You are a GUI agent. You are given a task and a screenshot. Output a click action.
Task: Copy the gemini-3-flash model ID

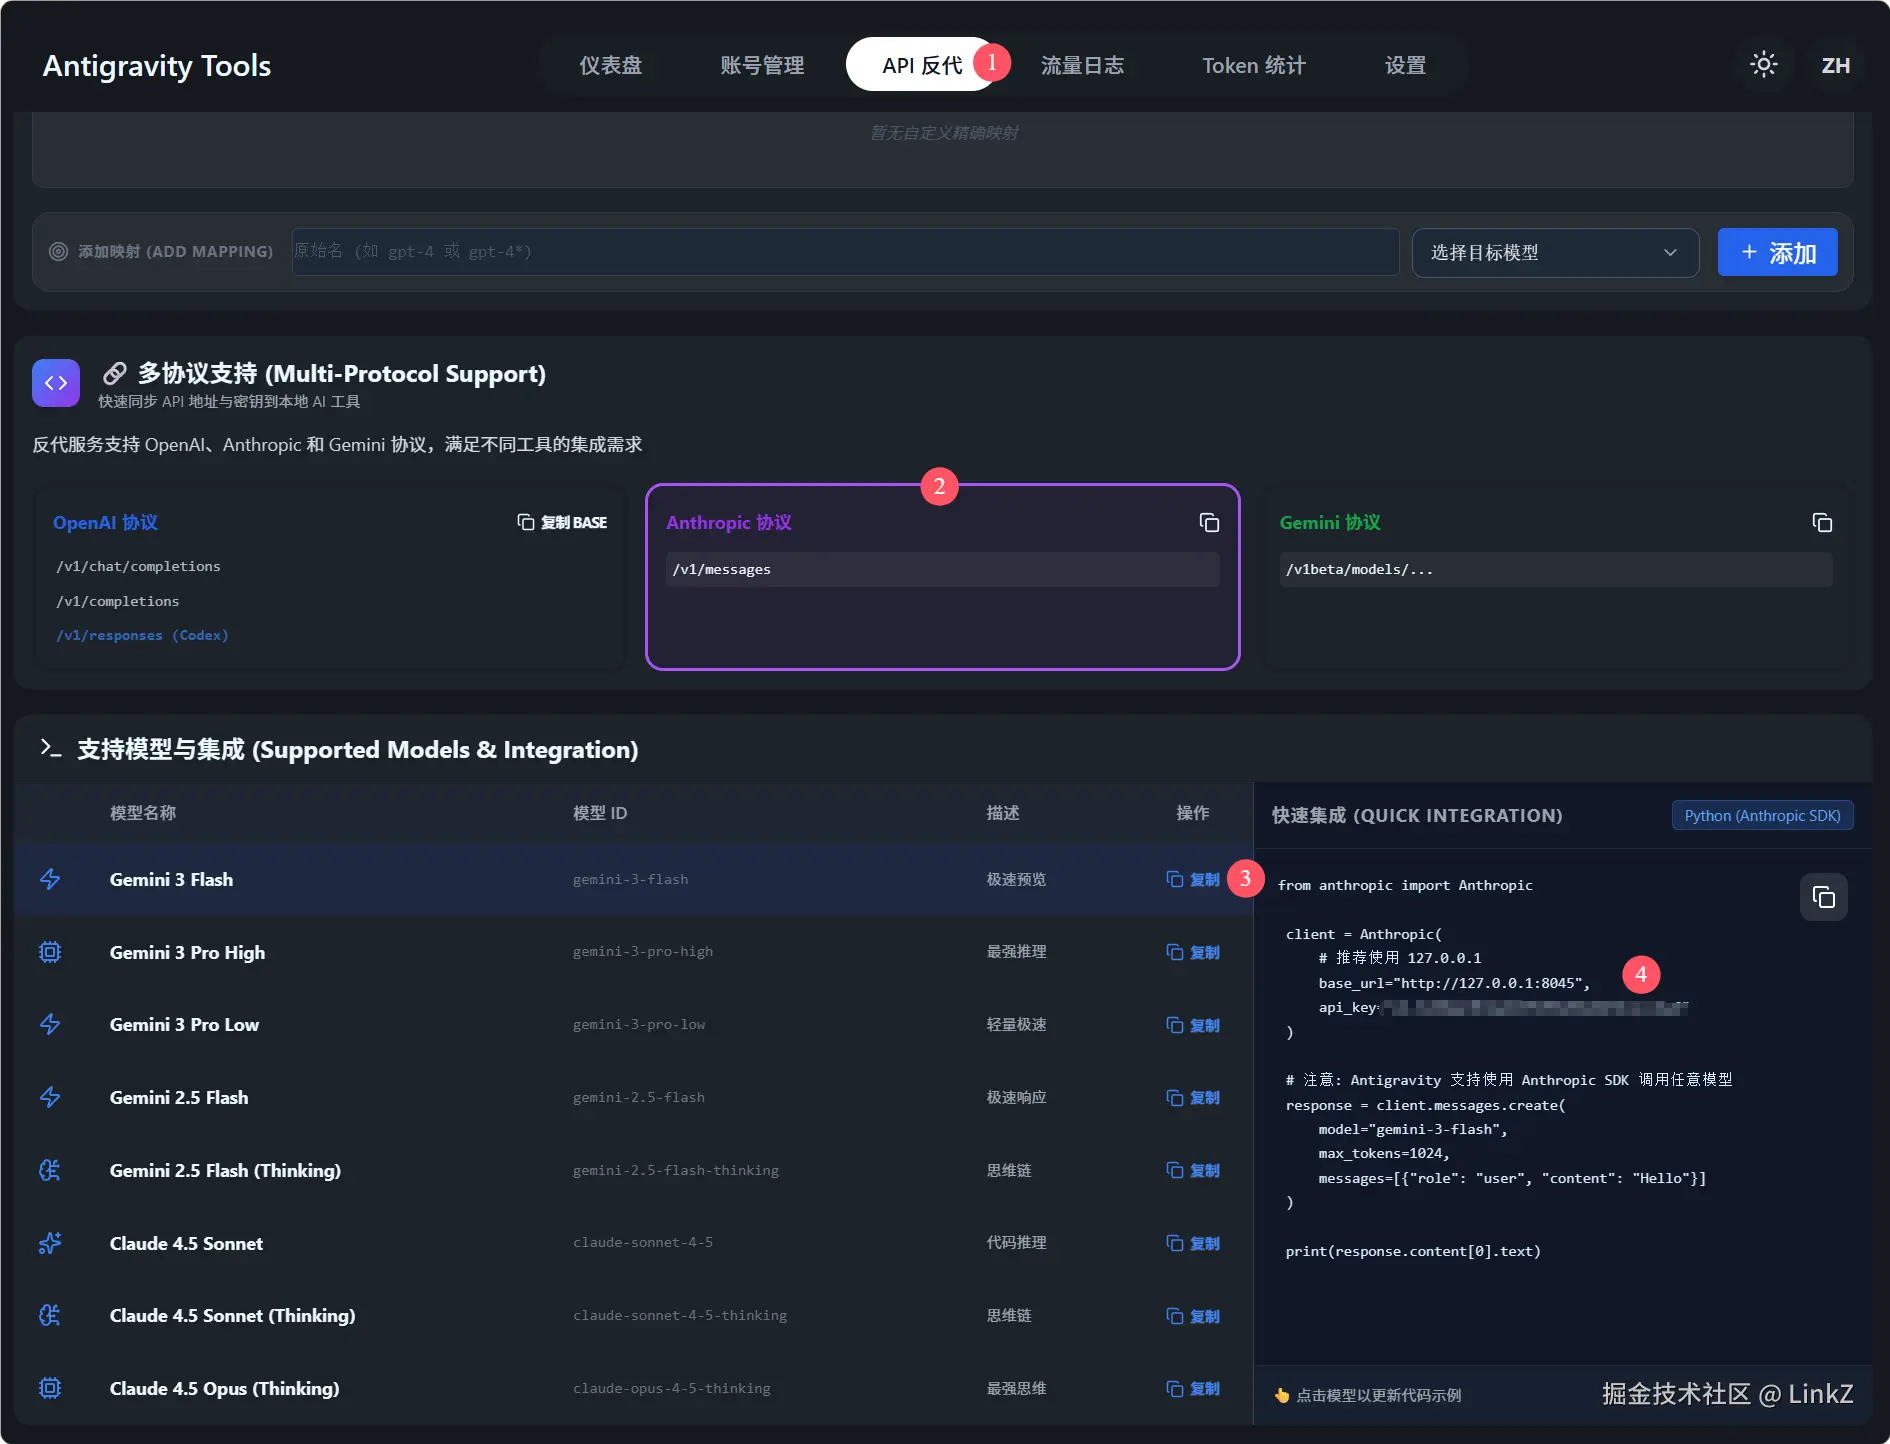click(x=1193, y=879)
